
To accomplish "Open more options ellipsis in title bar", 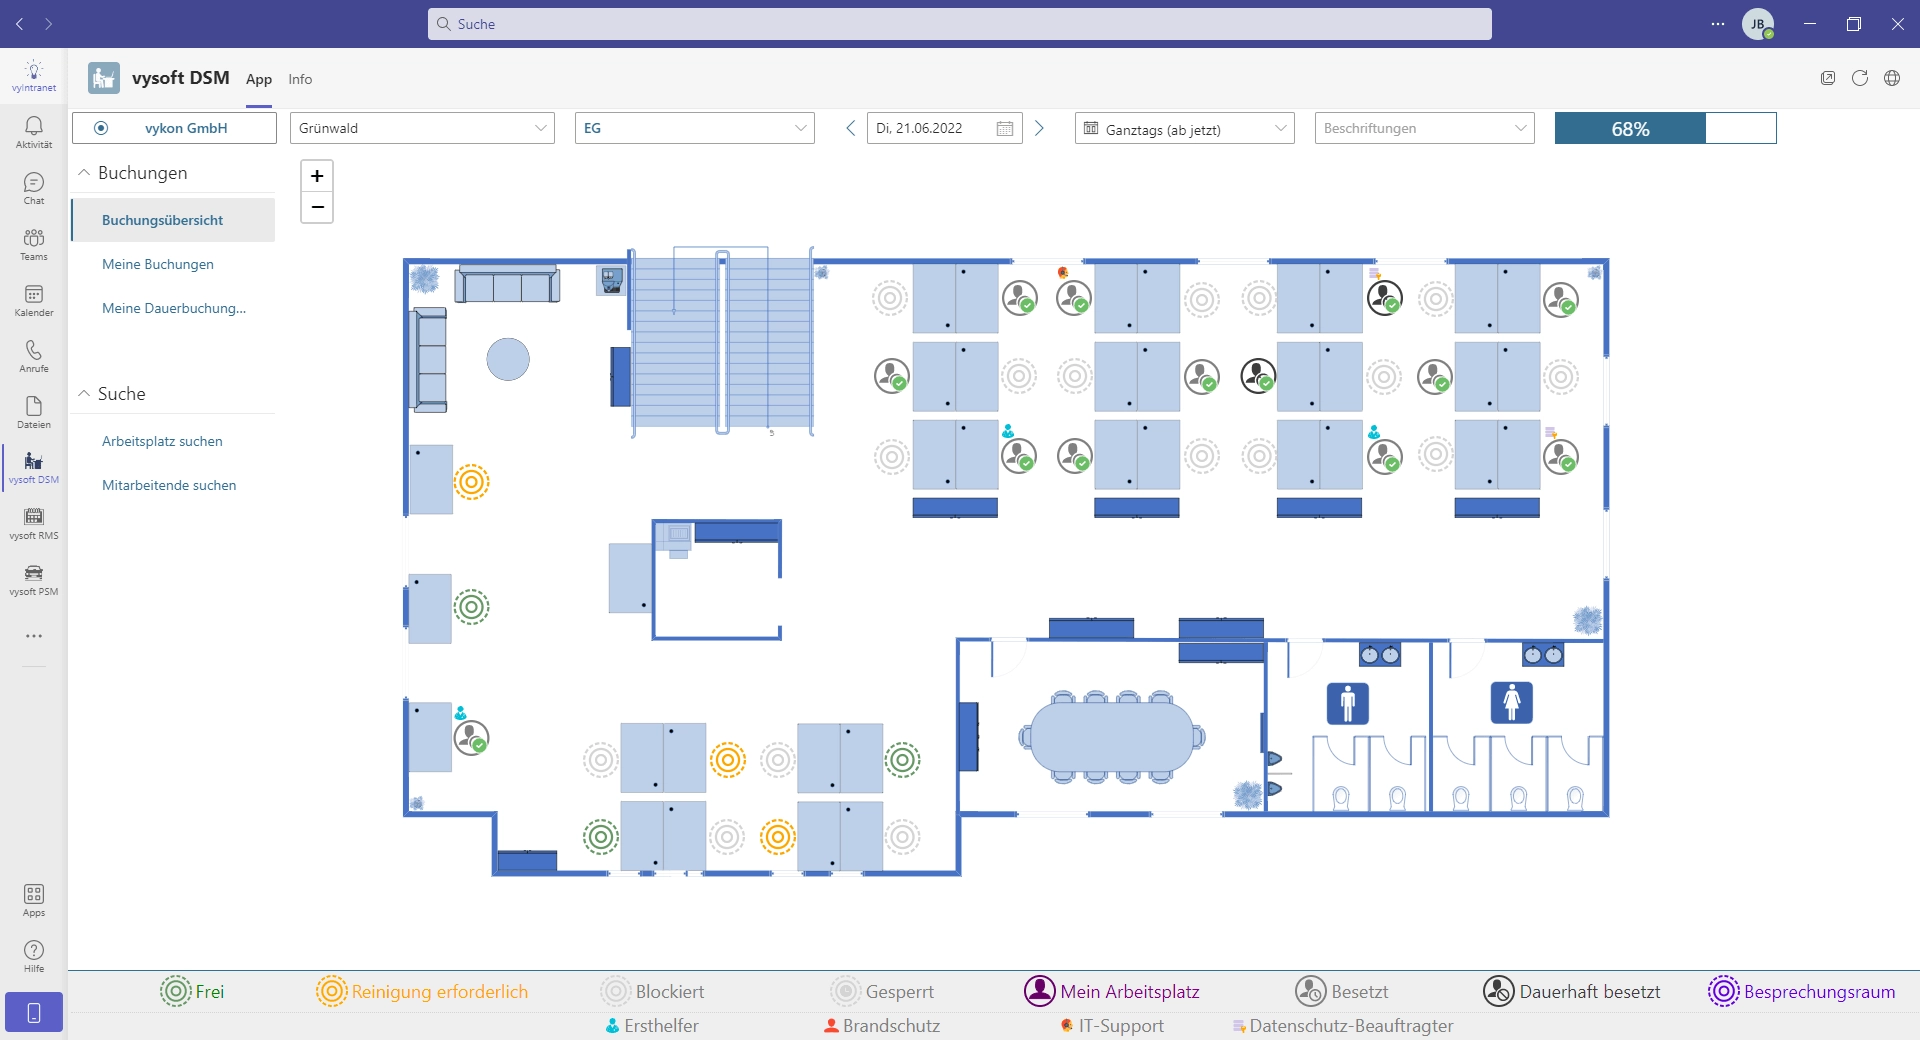I will [x=1718, y=24].
